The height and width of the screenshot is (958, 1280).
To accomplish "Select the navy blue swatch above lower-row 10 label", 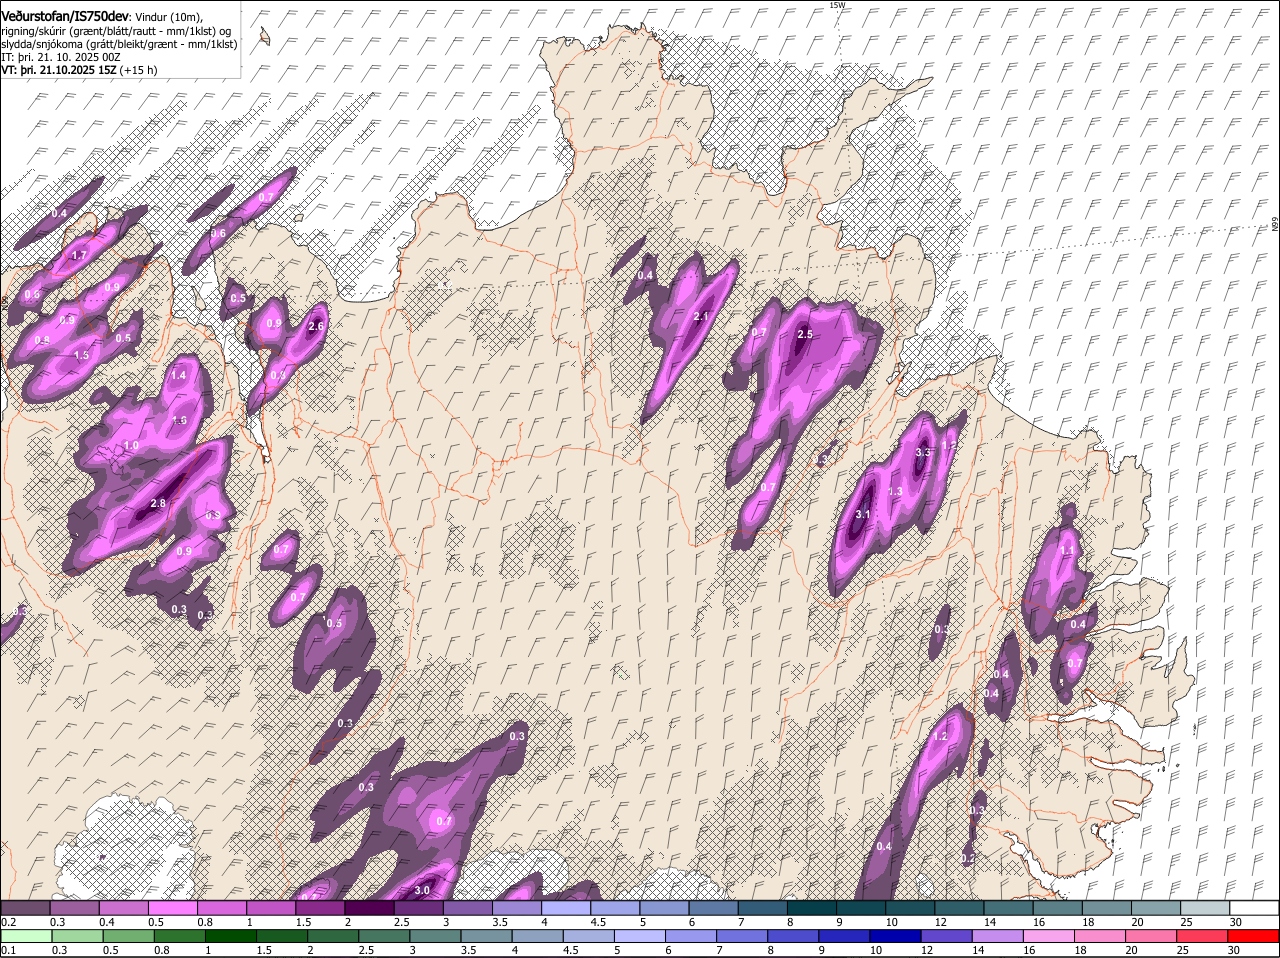I will point(896,937).
